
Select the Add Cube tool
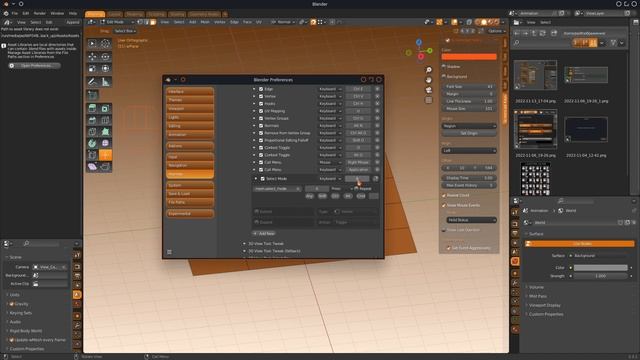click(93, 95)
